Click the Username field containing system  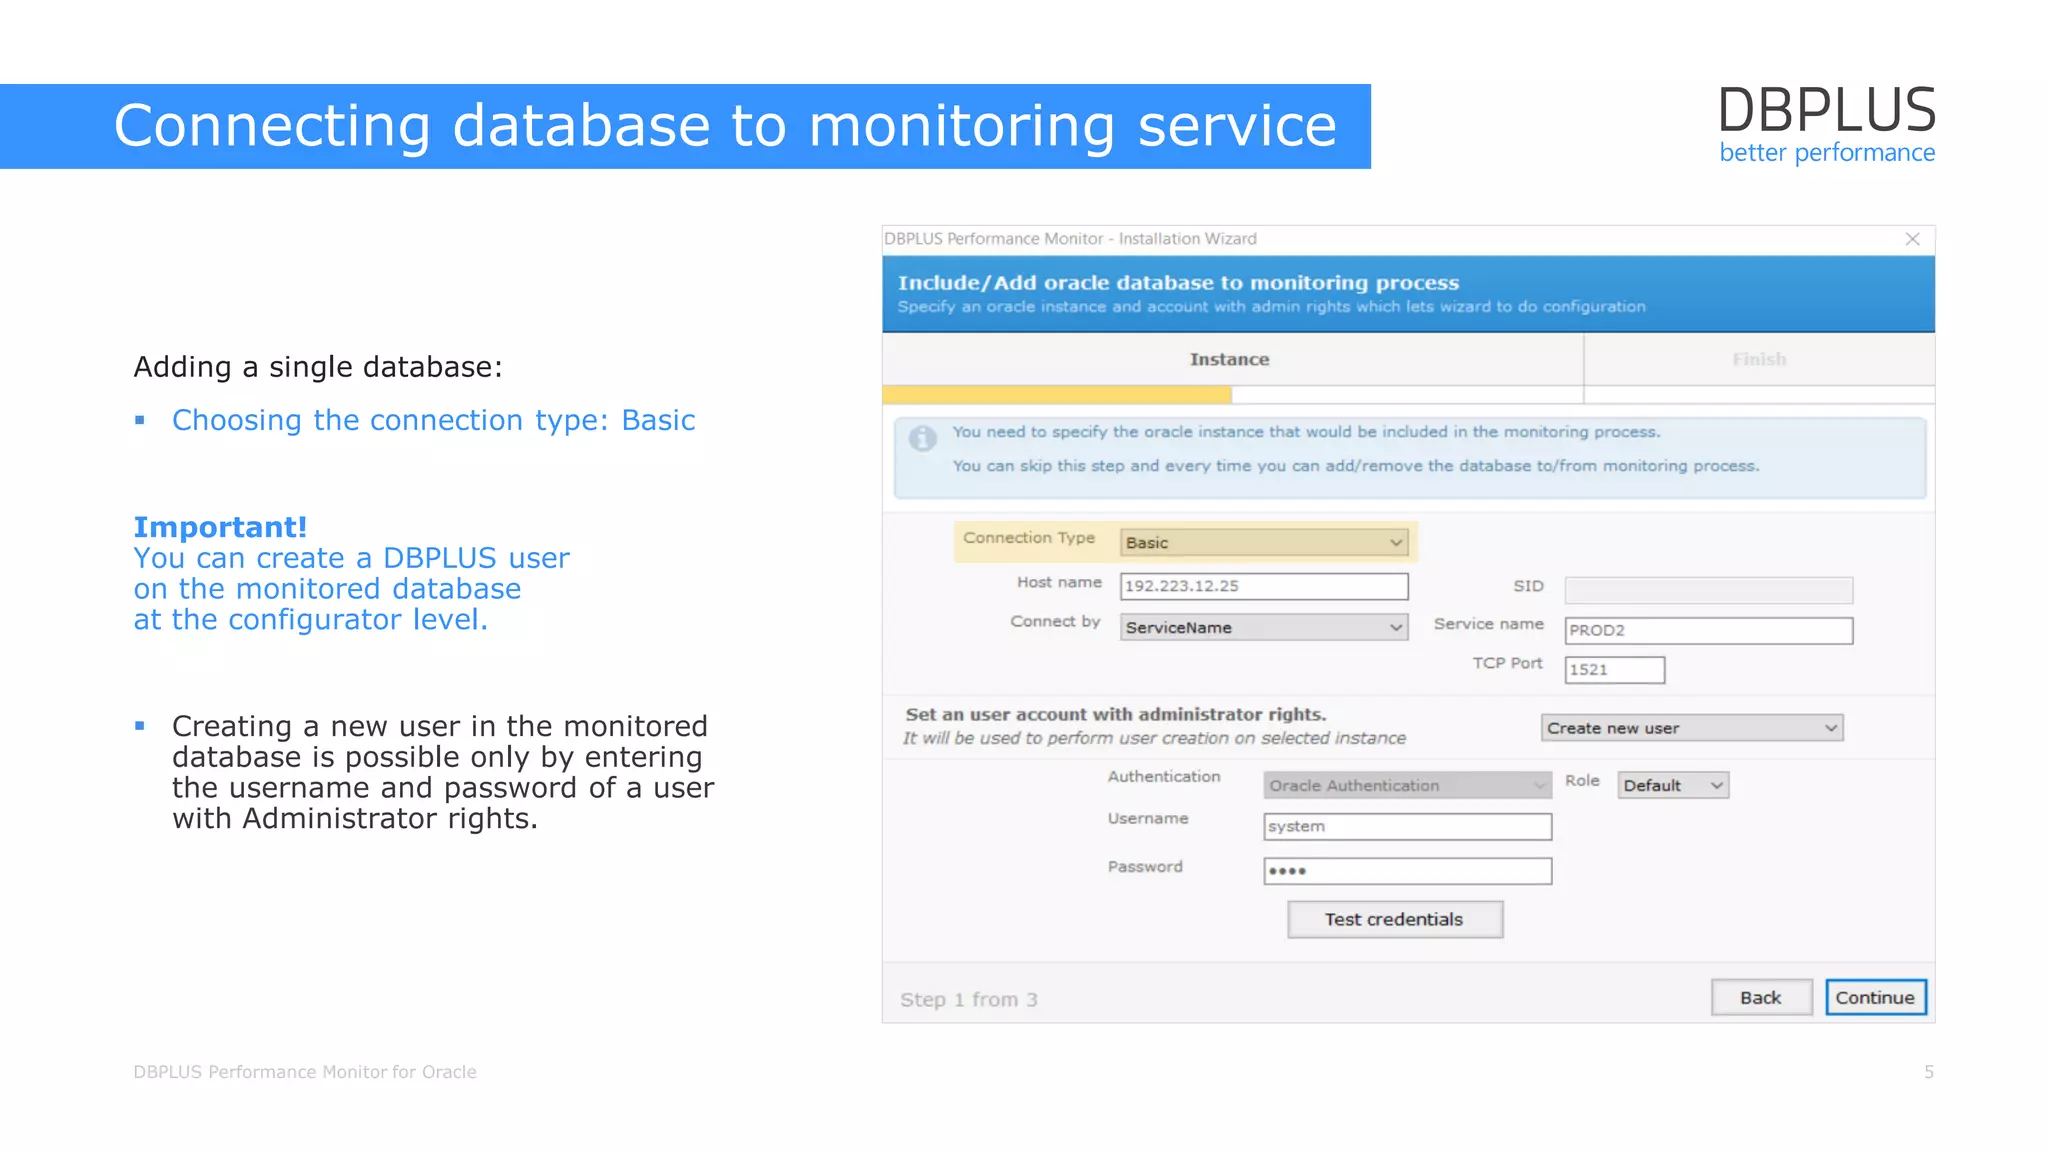(x=1406, y=826)
